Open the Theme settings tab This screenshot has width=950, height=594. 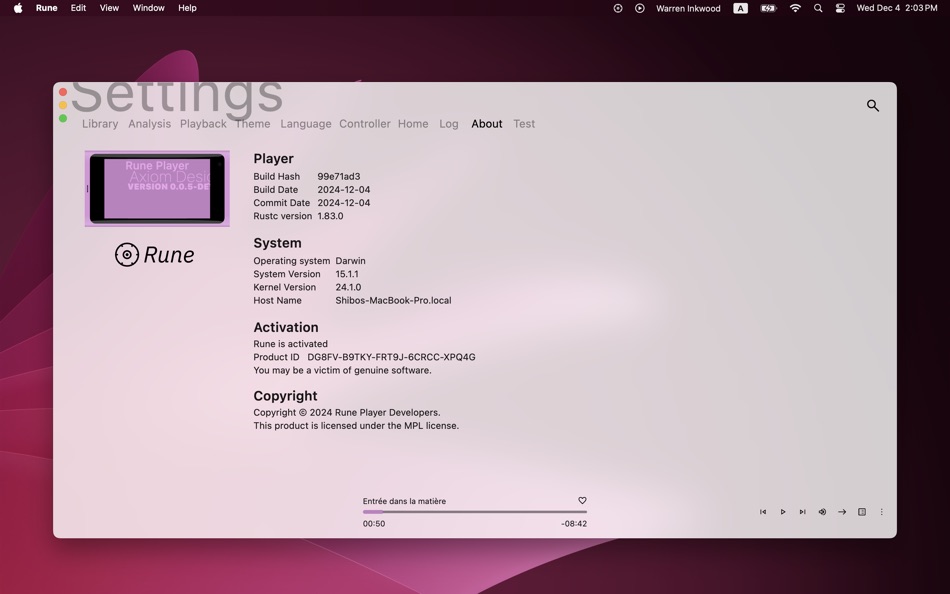click(x=252, y=123)
